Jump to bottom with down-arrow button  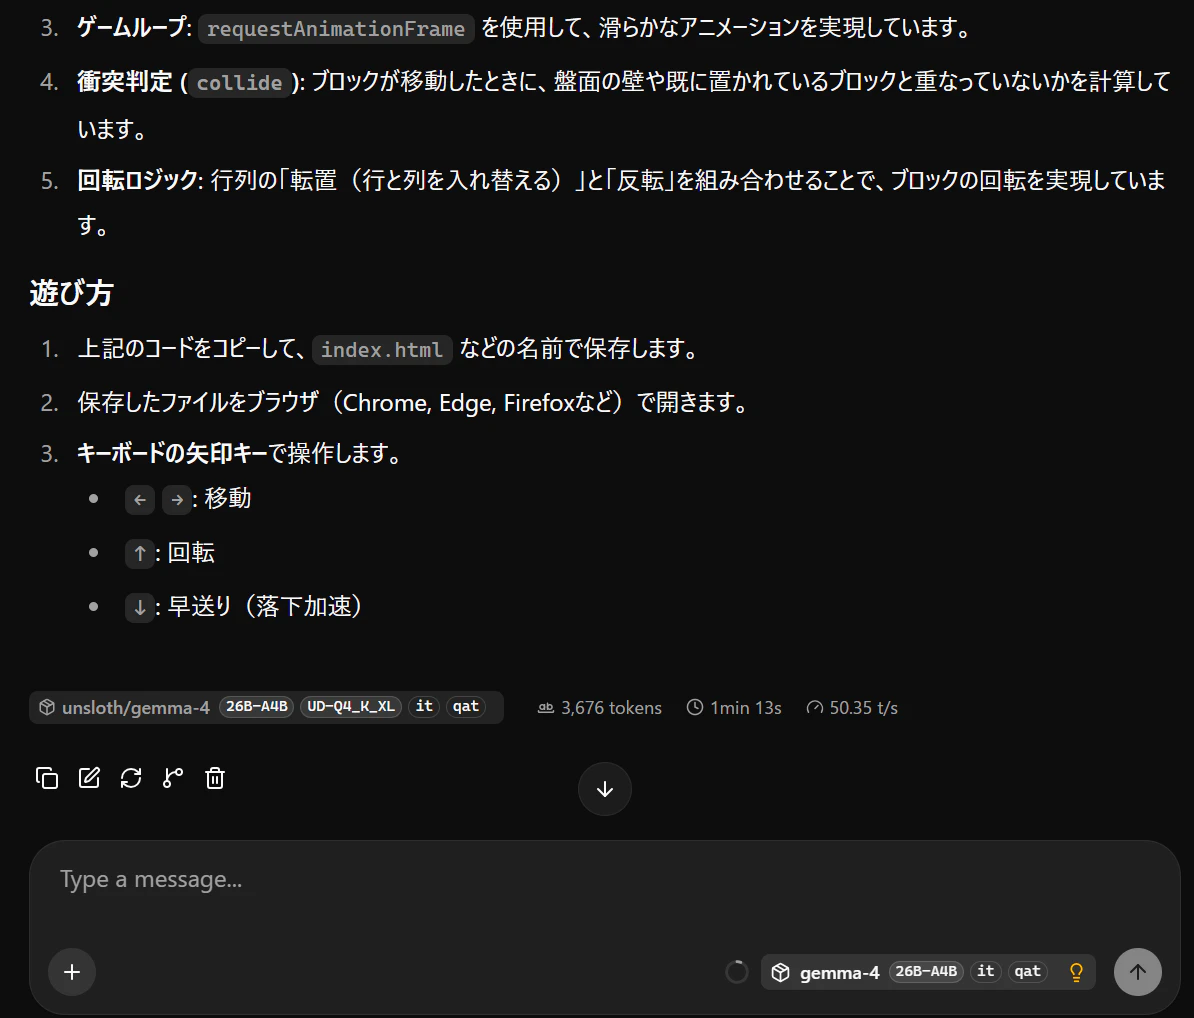pos(605,789)
